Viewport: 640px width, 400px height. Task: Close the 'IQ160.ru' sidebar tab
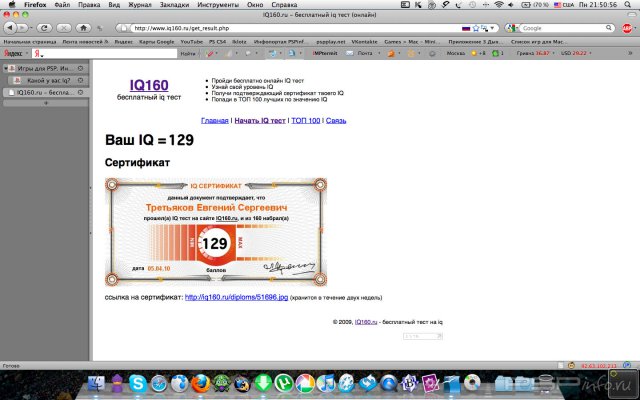(x=83, y=92)
